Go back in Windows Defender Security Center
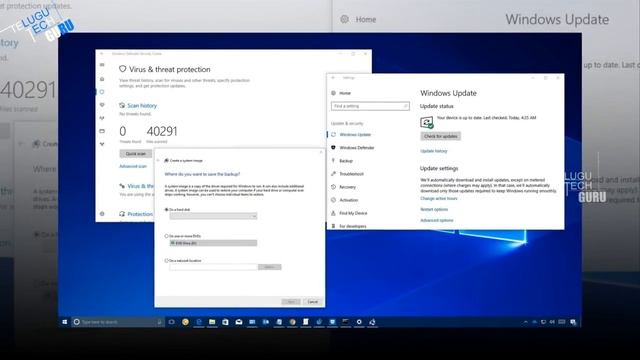Viewport: 640px width, 360px height. tap(102, 53)
